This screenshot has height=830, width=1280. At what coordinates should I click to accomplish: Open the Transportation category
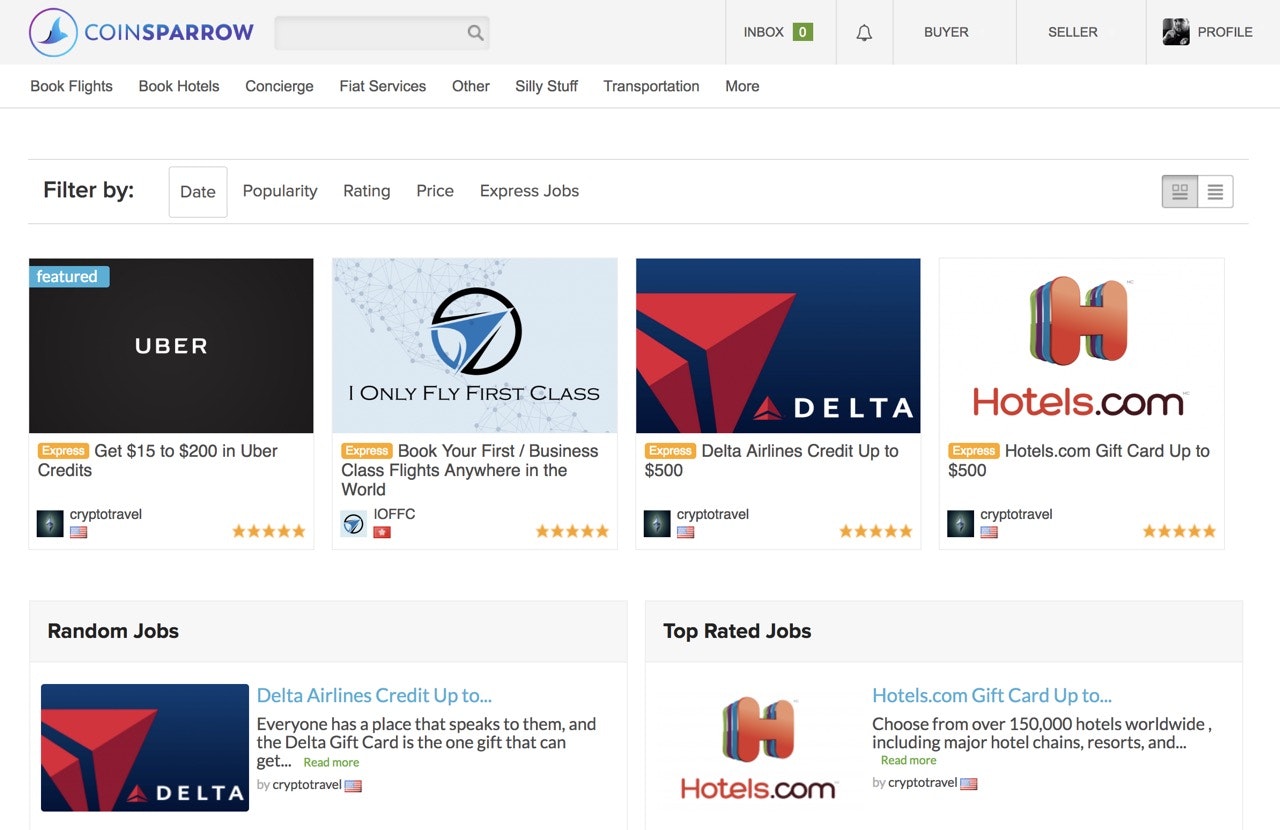[x=652, y=86]
